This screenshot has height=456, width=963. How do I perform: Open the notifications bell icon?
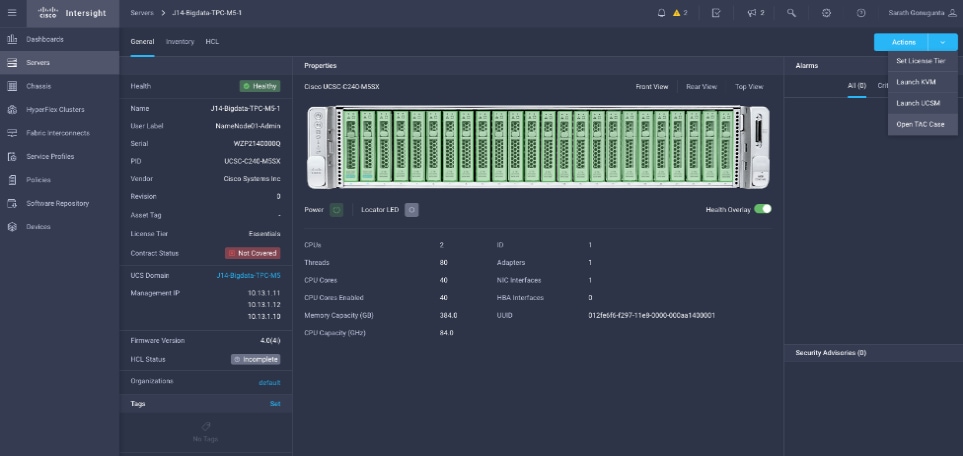661,13
